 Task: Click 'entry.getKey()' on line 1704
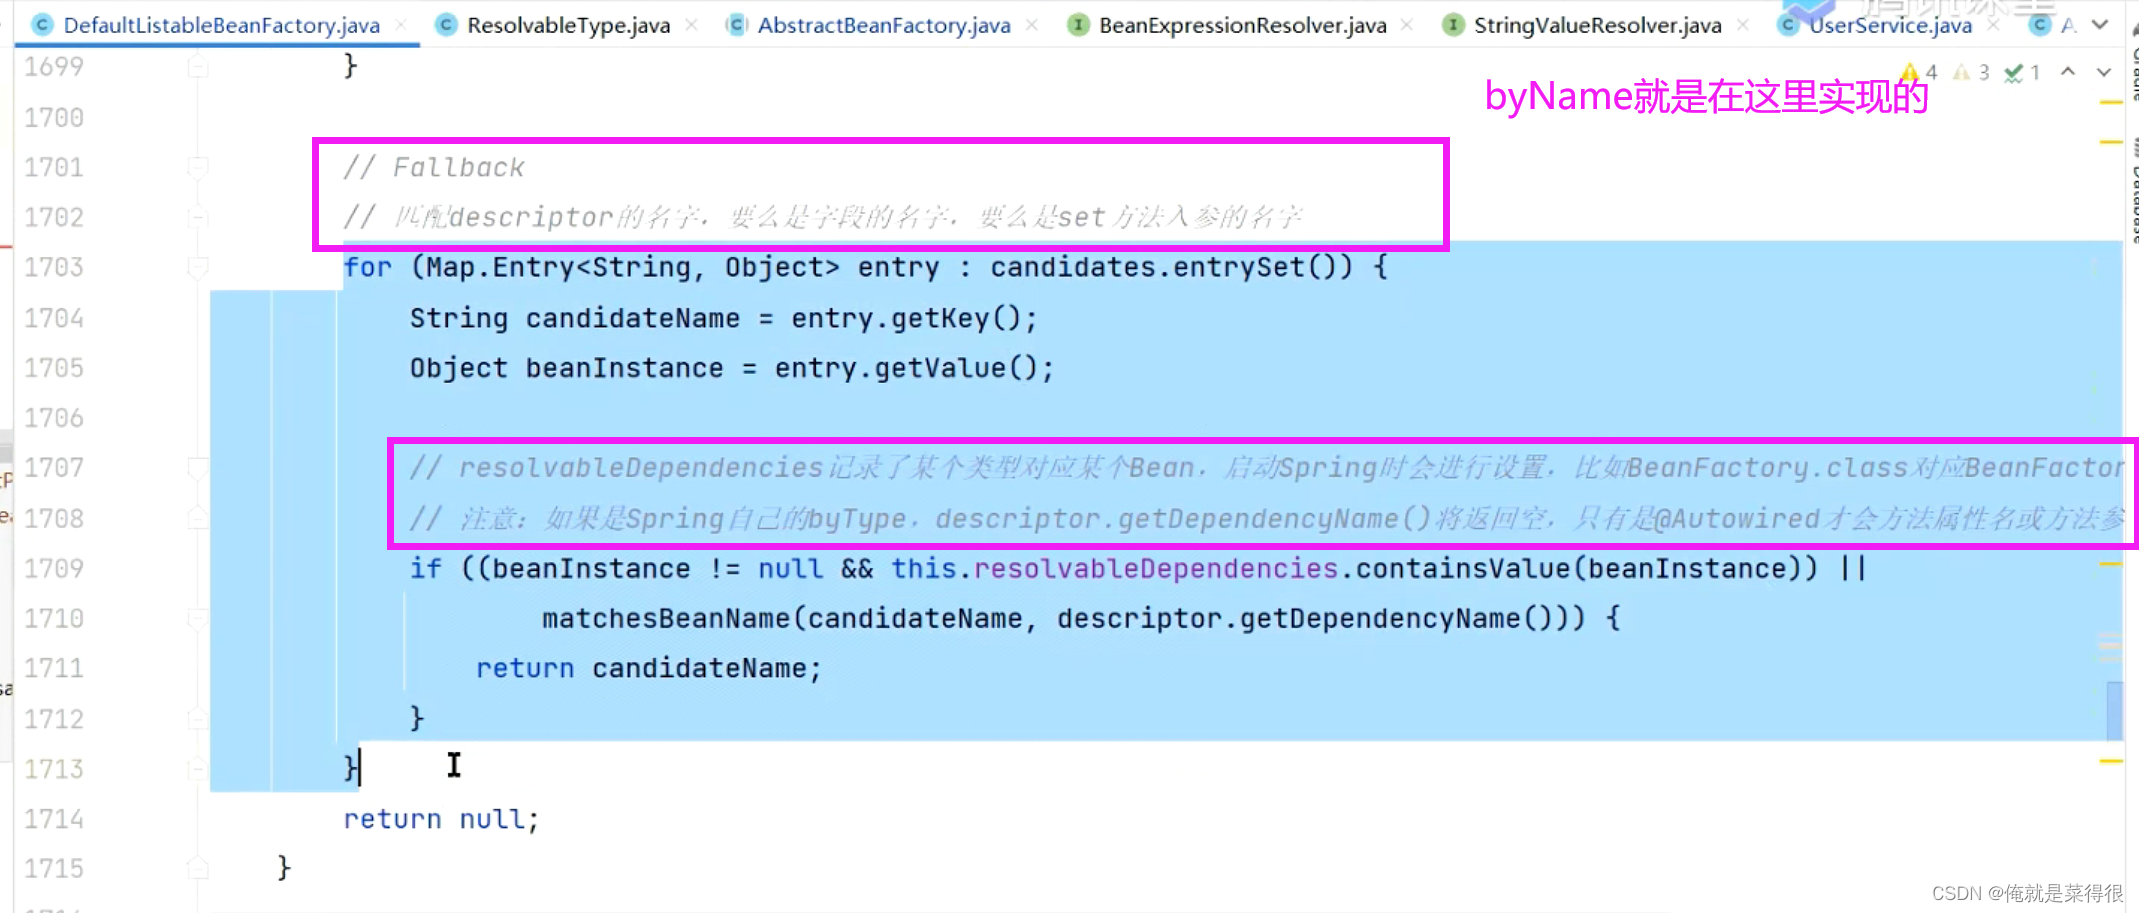tap(905, 318)
